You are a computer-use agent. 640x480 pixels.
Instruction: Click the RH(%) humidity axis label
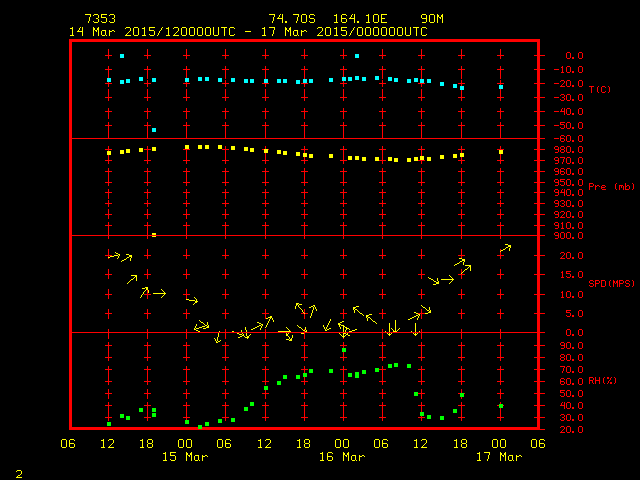604,379
